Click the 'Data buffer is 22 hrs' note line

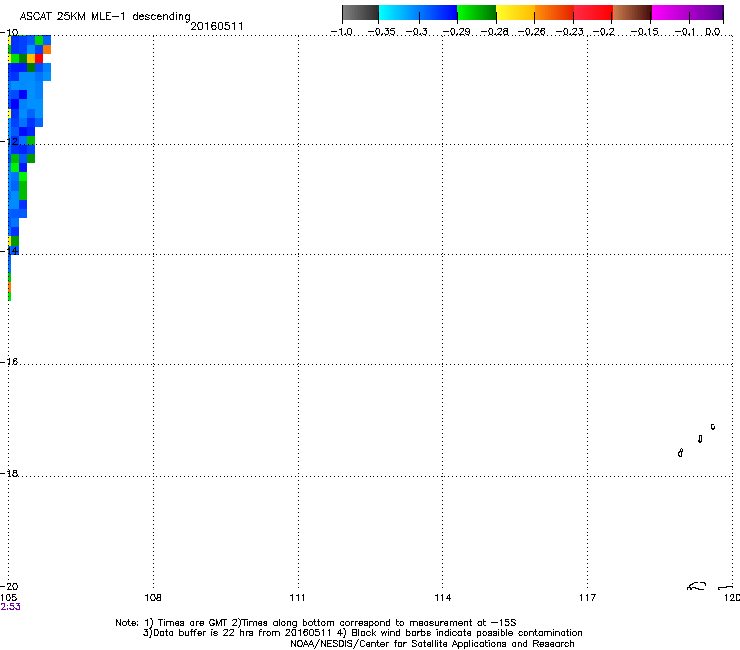click(362, 633)
